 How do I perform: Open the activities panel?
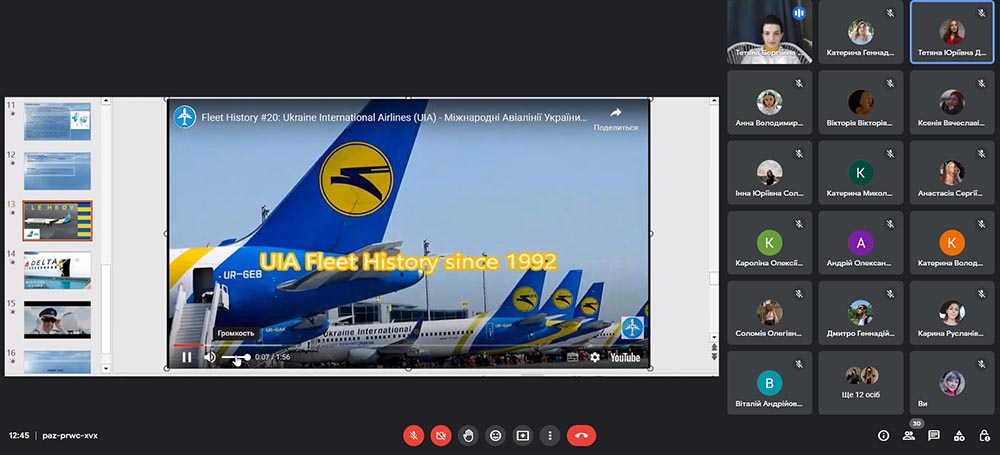click(x=959, y=436)
